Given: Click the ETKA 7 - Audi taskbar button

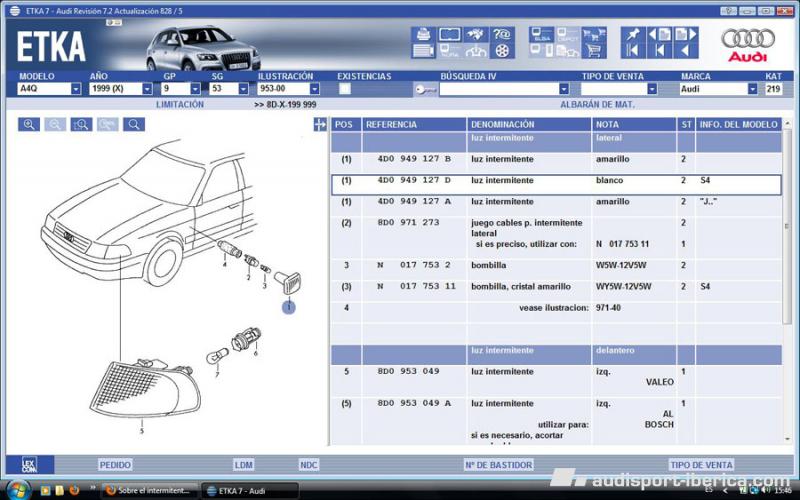Looking at the screenshot, I should 249,491.
